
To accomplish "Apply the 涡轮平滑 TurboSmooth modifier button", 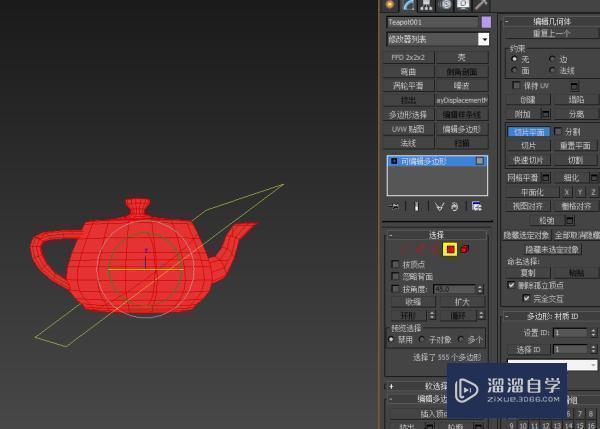I will click(408, 86).
